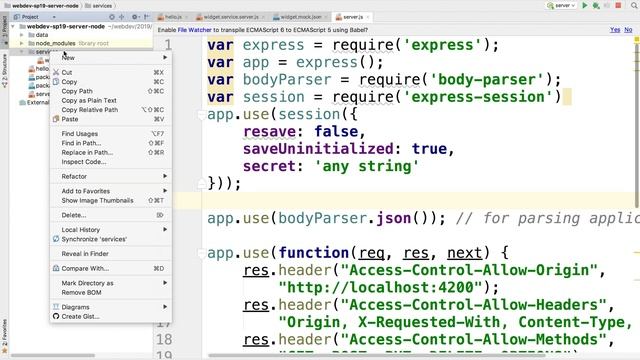Select the node_modules library root row
640x360 pixels.
coord(81,43)
